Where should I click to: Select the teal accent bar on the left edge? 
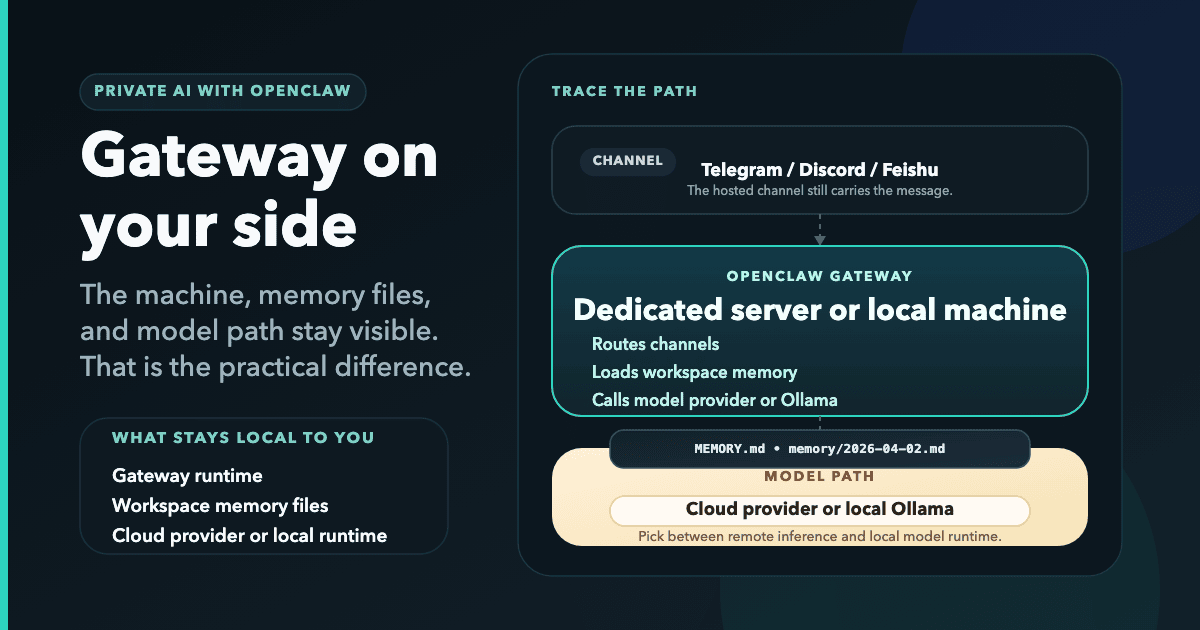pos(4,315)
